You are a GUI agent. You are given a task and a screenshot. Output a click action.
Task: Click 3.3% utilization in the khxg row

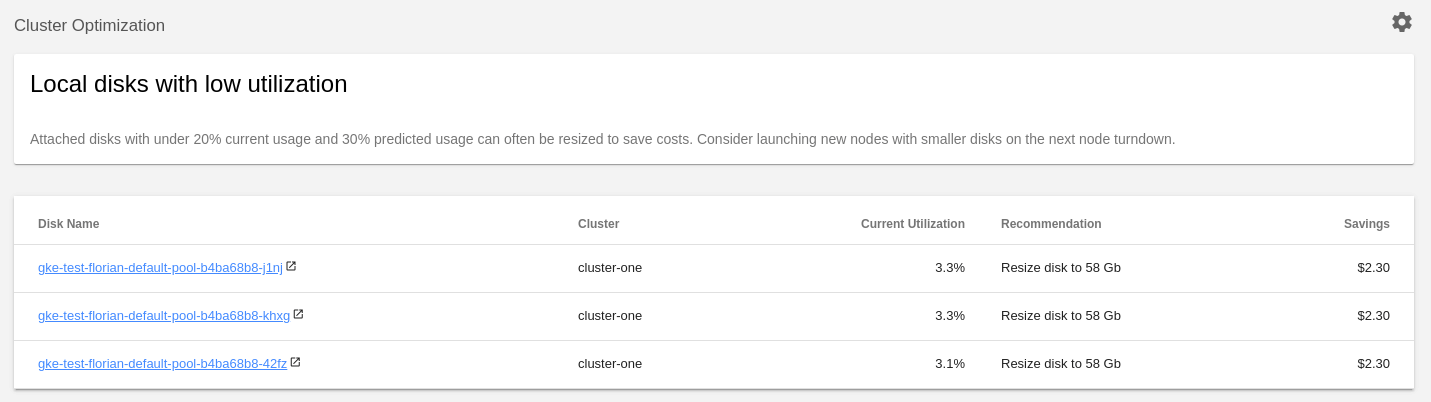(x=950, y=316)
